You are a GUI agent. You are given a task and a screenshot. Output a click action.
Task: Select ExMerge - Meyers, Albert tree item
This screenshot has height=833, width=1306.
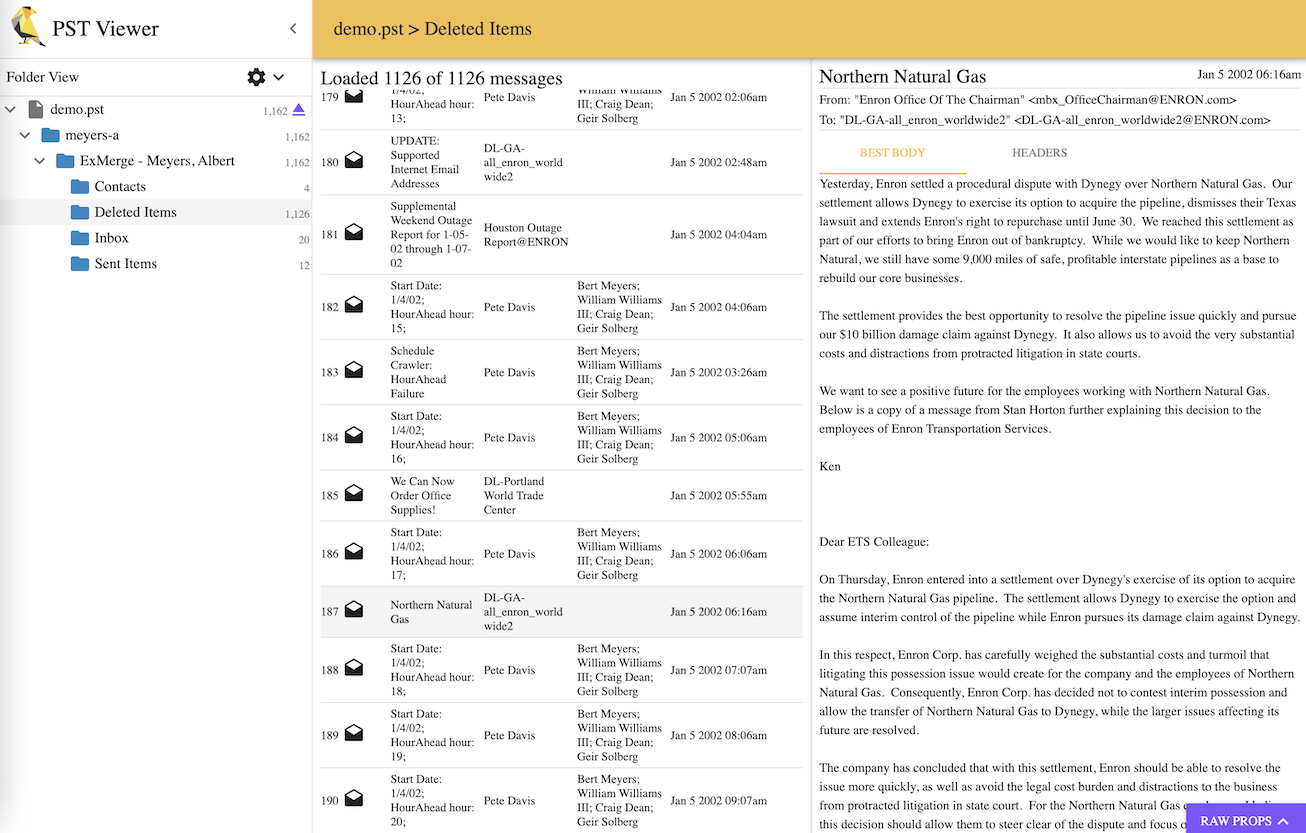pos(156,162)
